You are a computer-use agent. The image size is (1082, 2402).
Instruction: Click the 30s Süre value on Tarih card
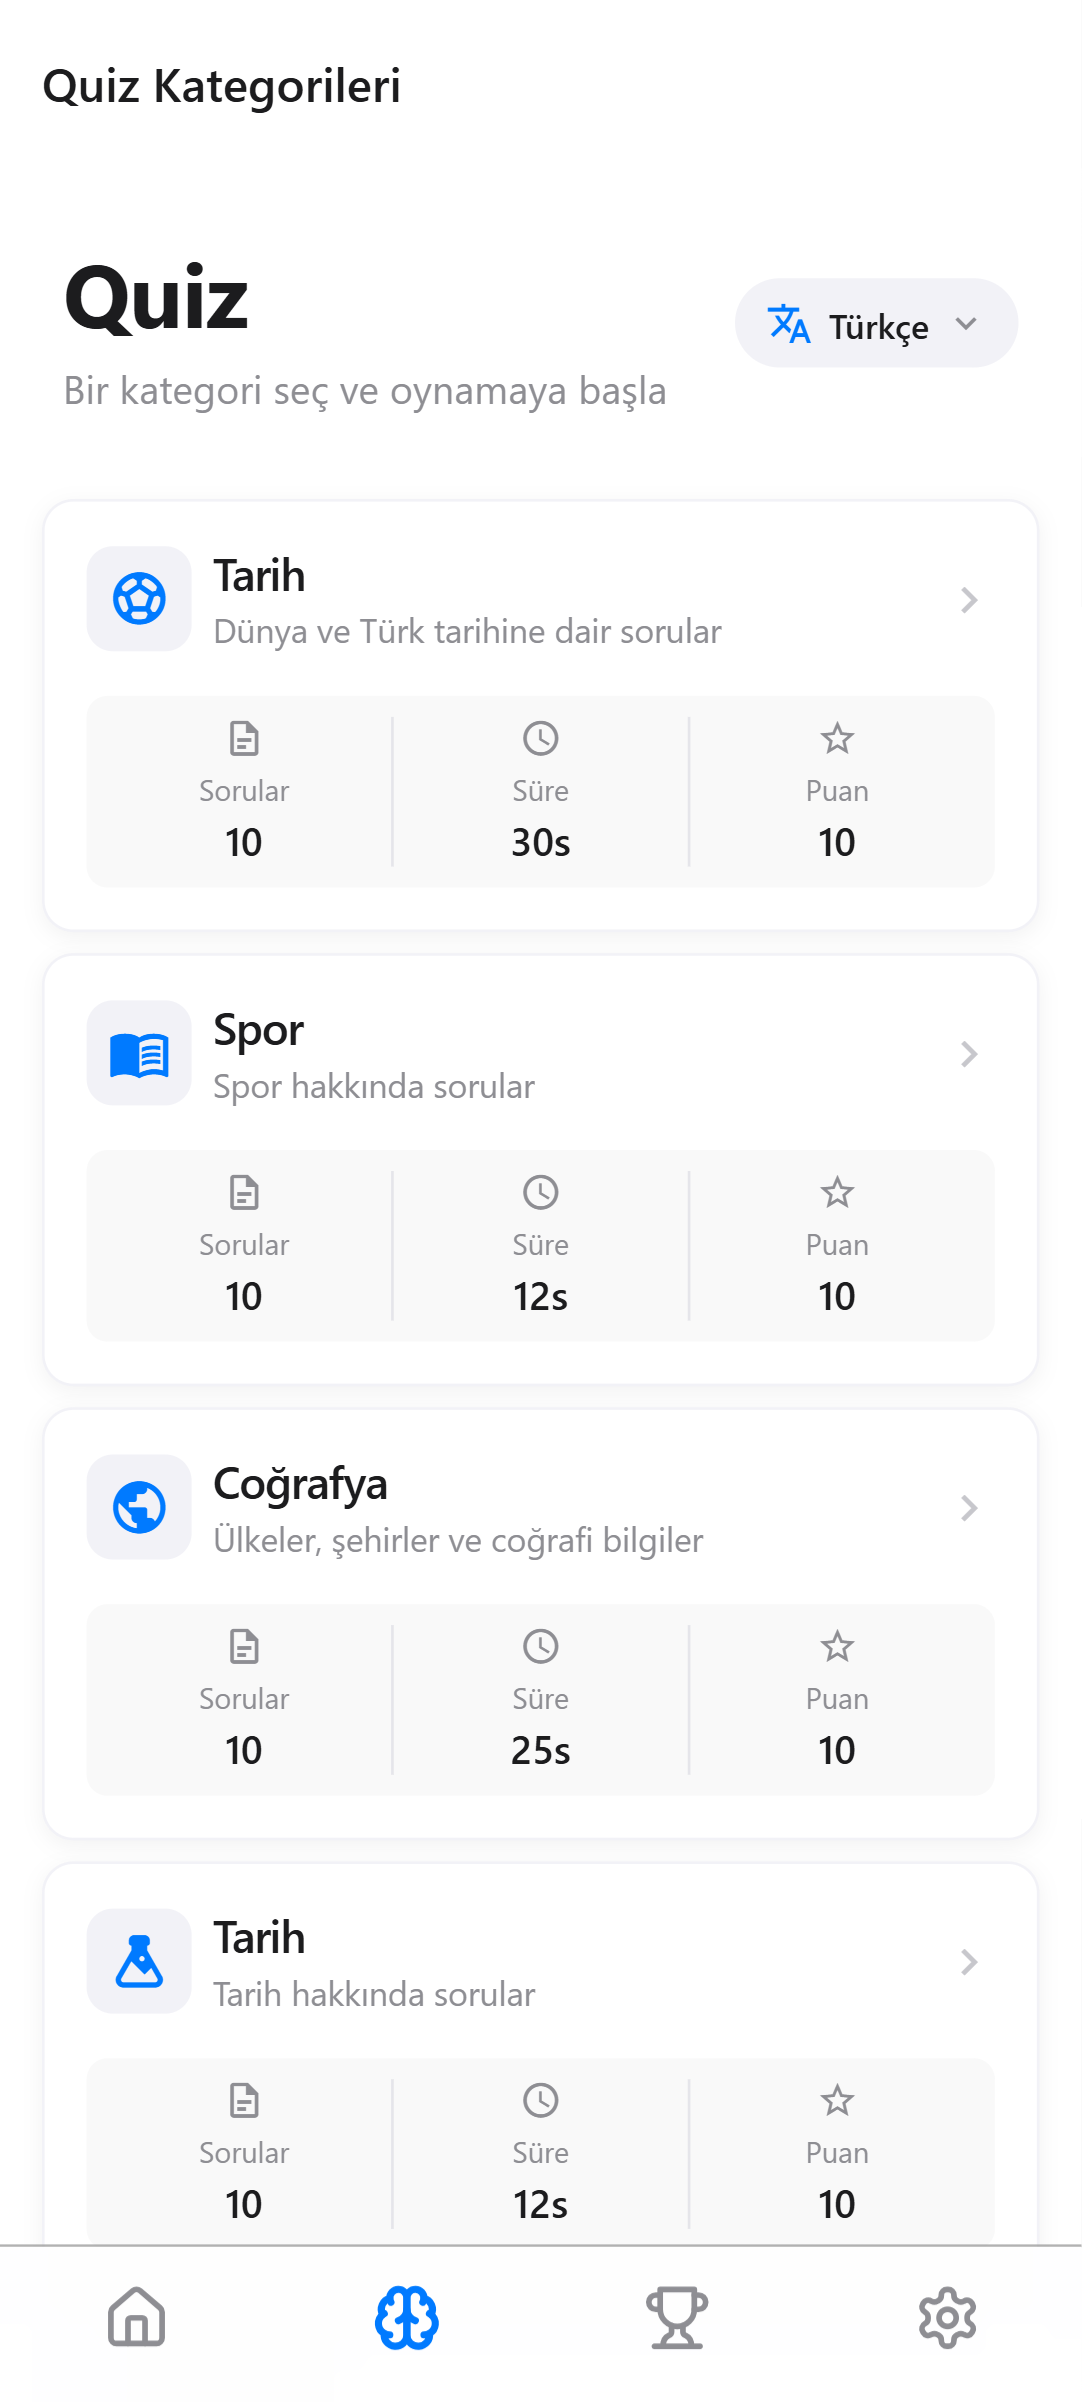[540, 843]
